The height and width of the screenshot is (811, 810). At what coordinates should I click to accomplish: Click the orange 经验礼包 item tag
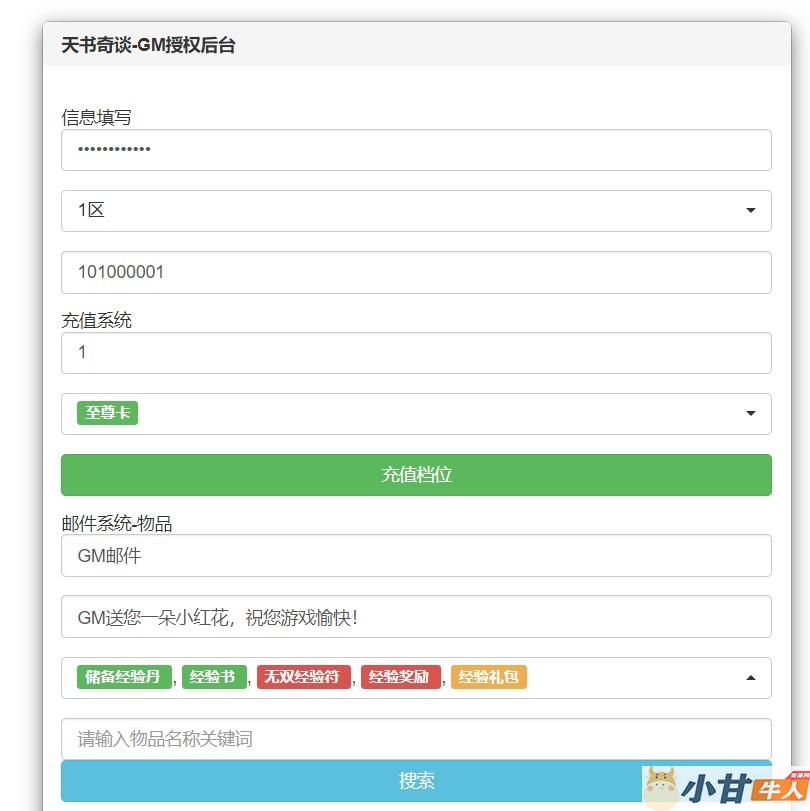(488, 677)
